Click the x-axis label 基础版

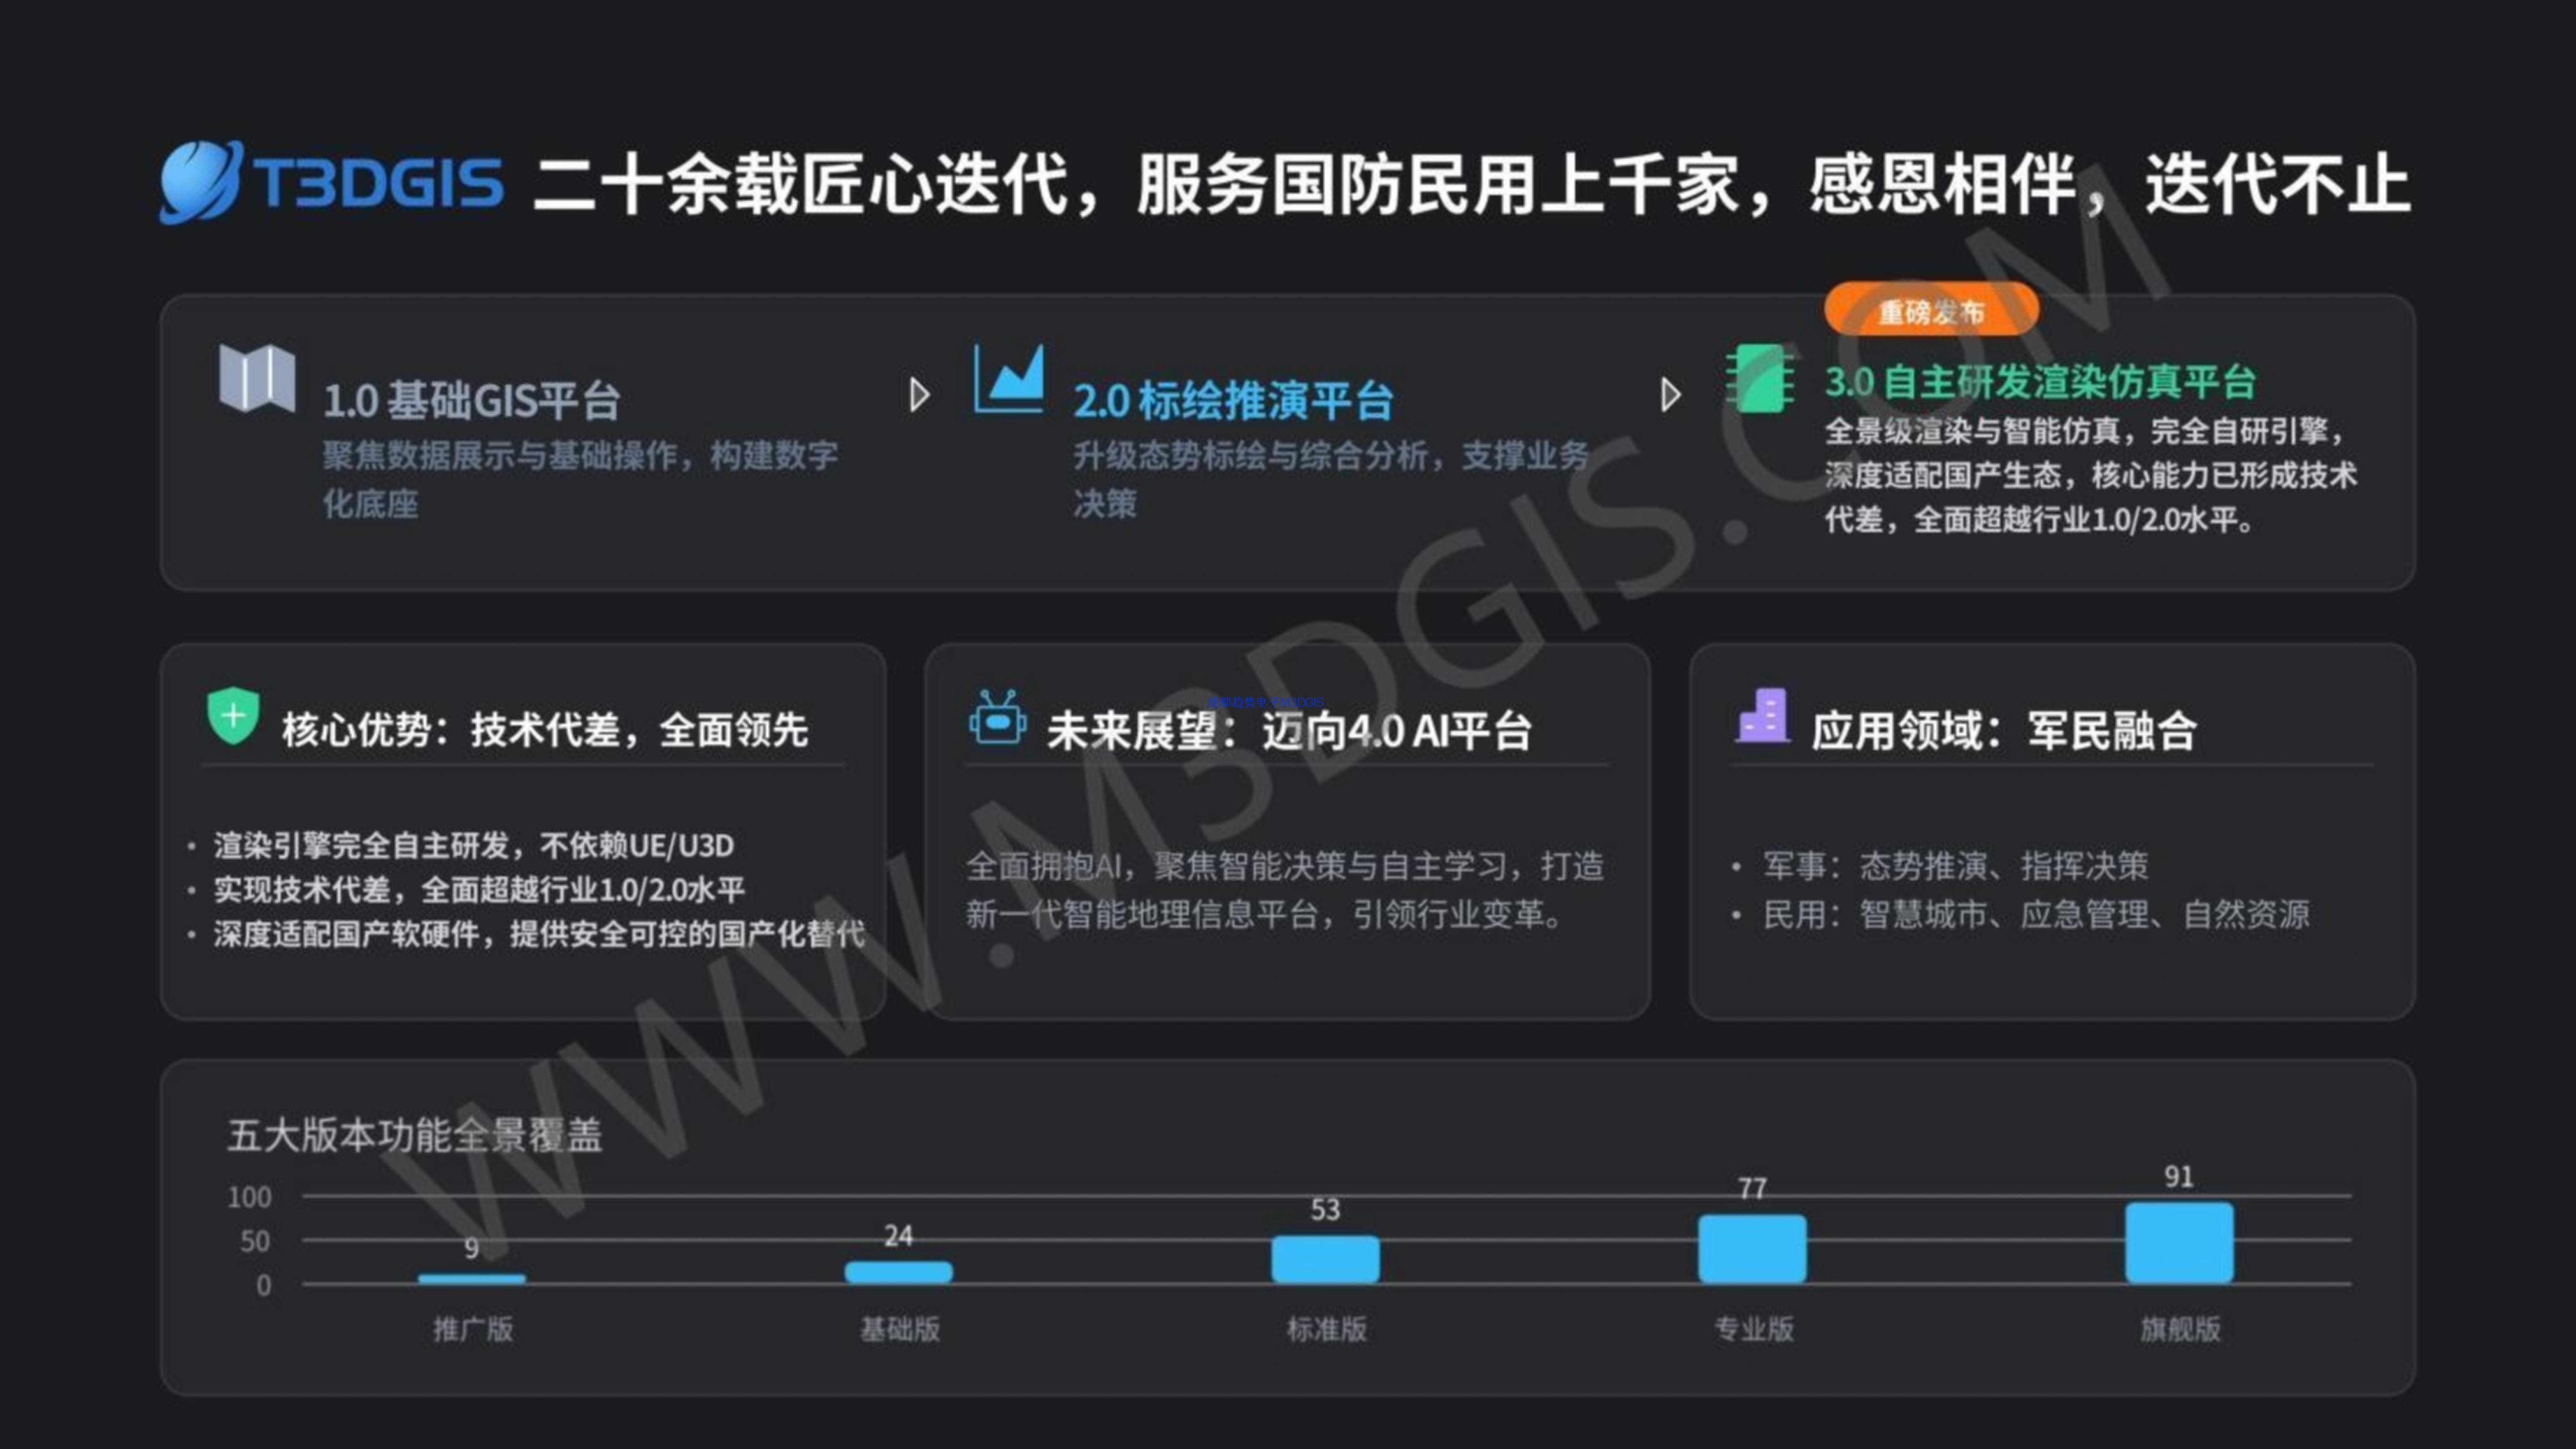(899, 1329)
